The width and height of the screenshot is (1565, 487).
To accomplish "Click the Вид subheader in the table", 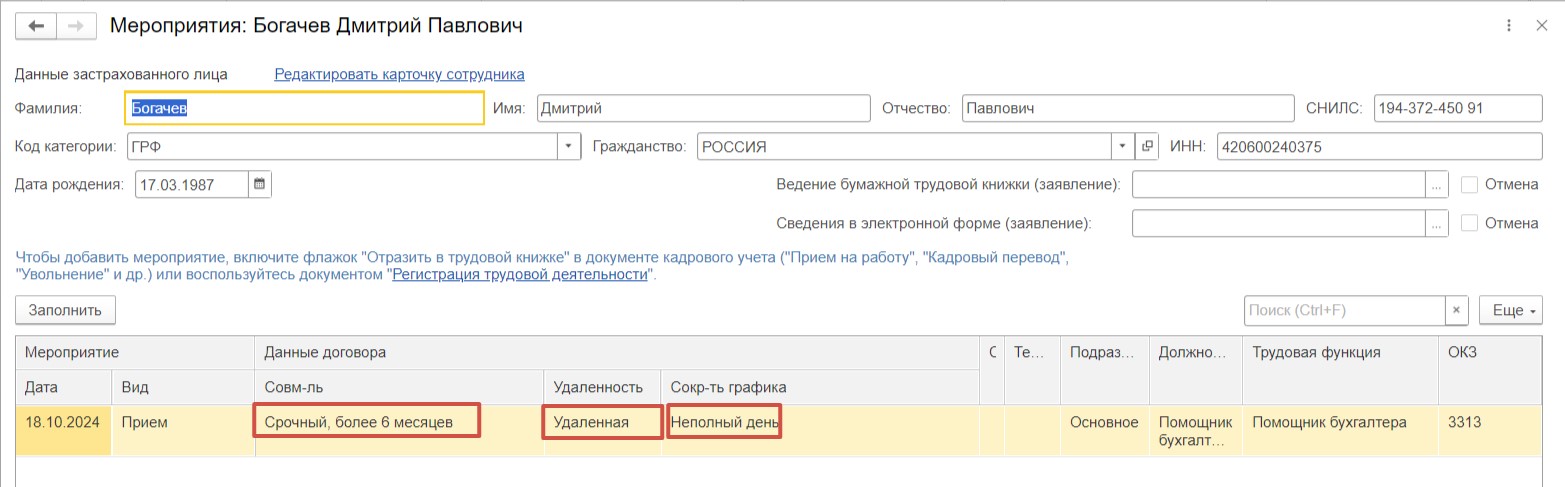I will [183, 387].
